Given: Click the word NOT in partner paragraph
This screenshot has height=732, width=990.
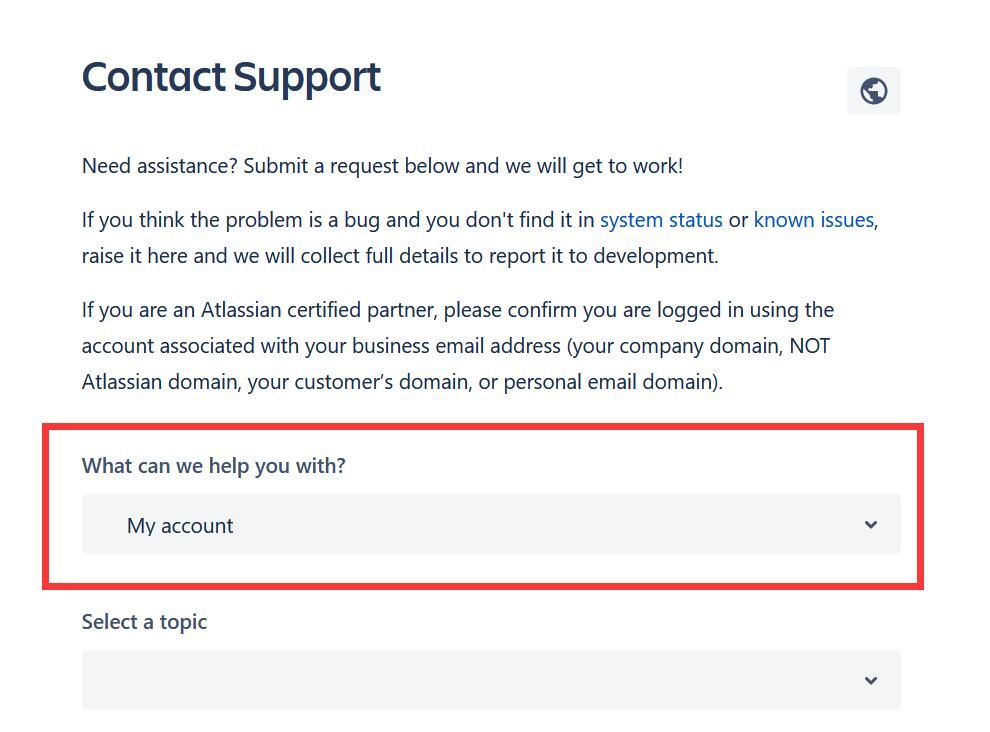Looking at the screenshot, I should tap(809, 346).
